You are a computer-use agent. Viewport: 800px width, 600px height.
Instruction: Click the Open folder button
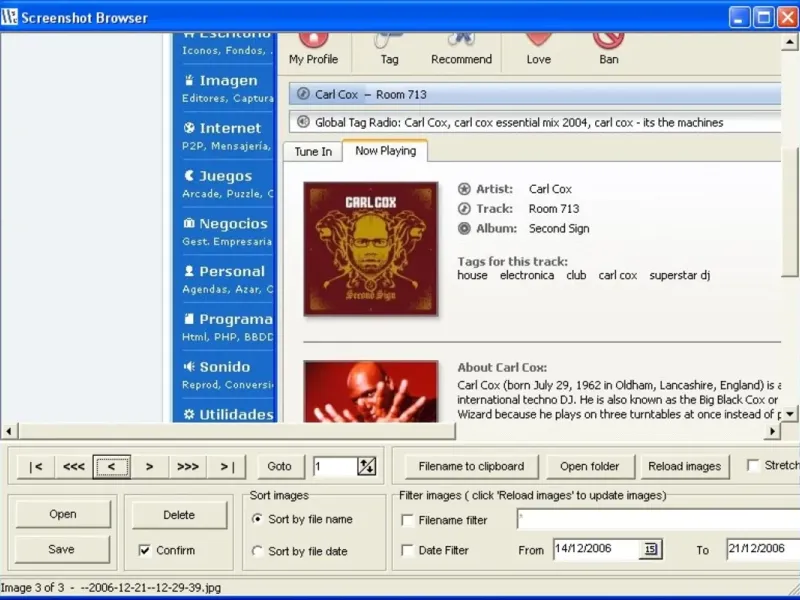[590, 466]
